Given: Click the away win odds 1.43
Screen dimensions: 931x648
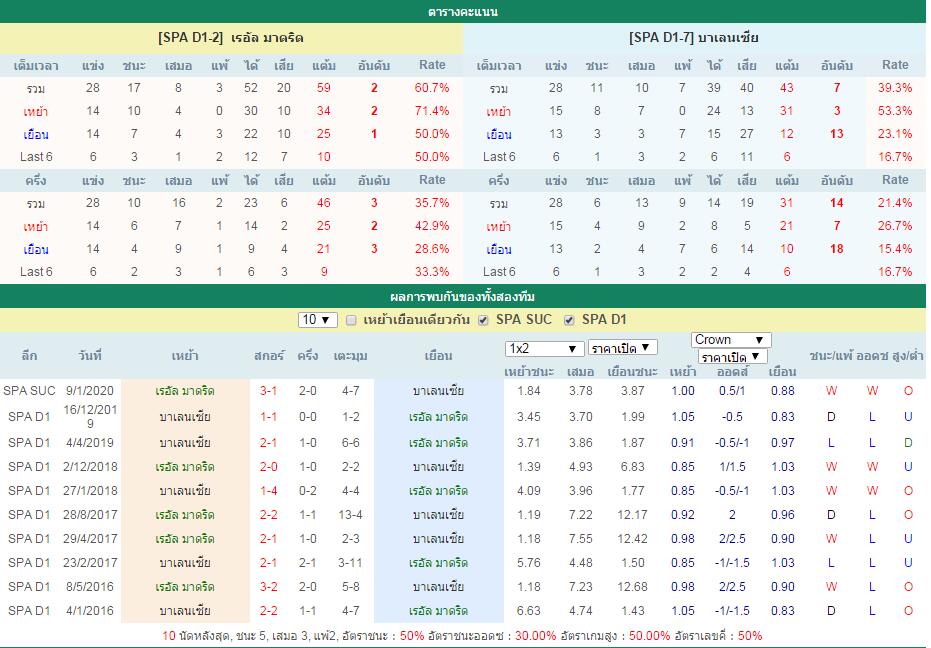Looking at the screenshot, I should coord(633,611).
